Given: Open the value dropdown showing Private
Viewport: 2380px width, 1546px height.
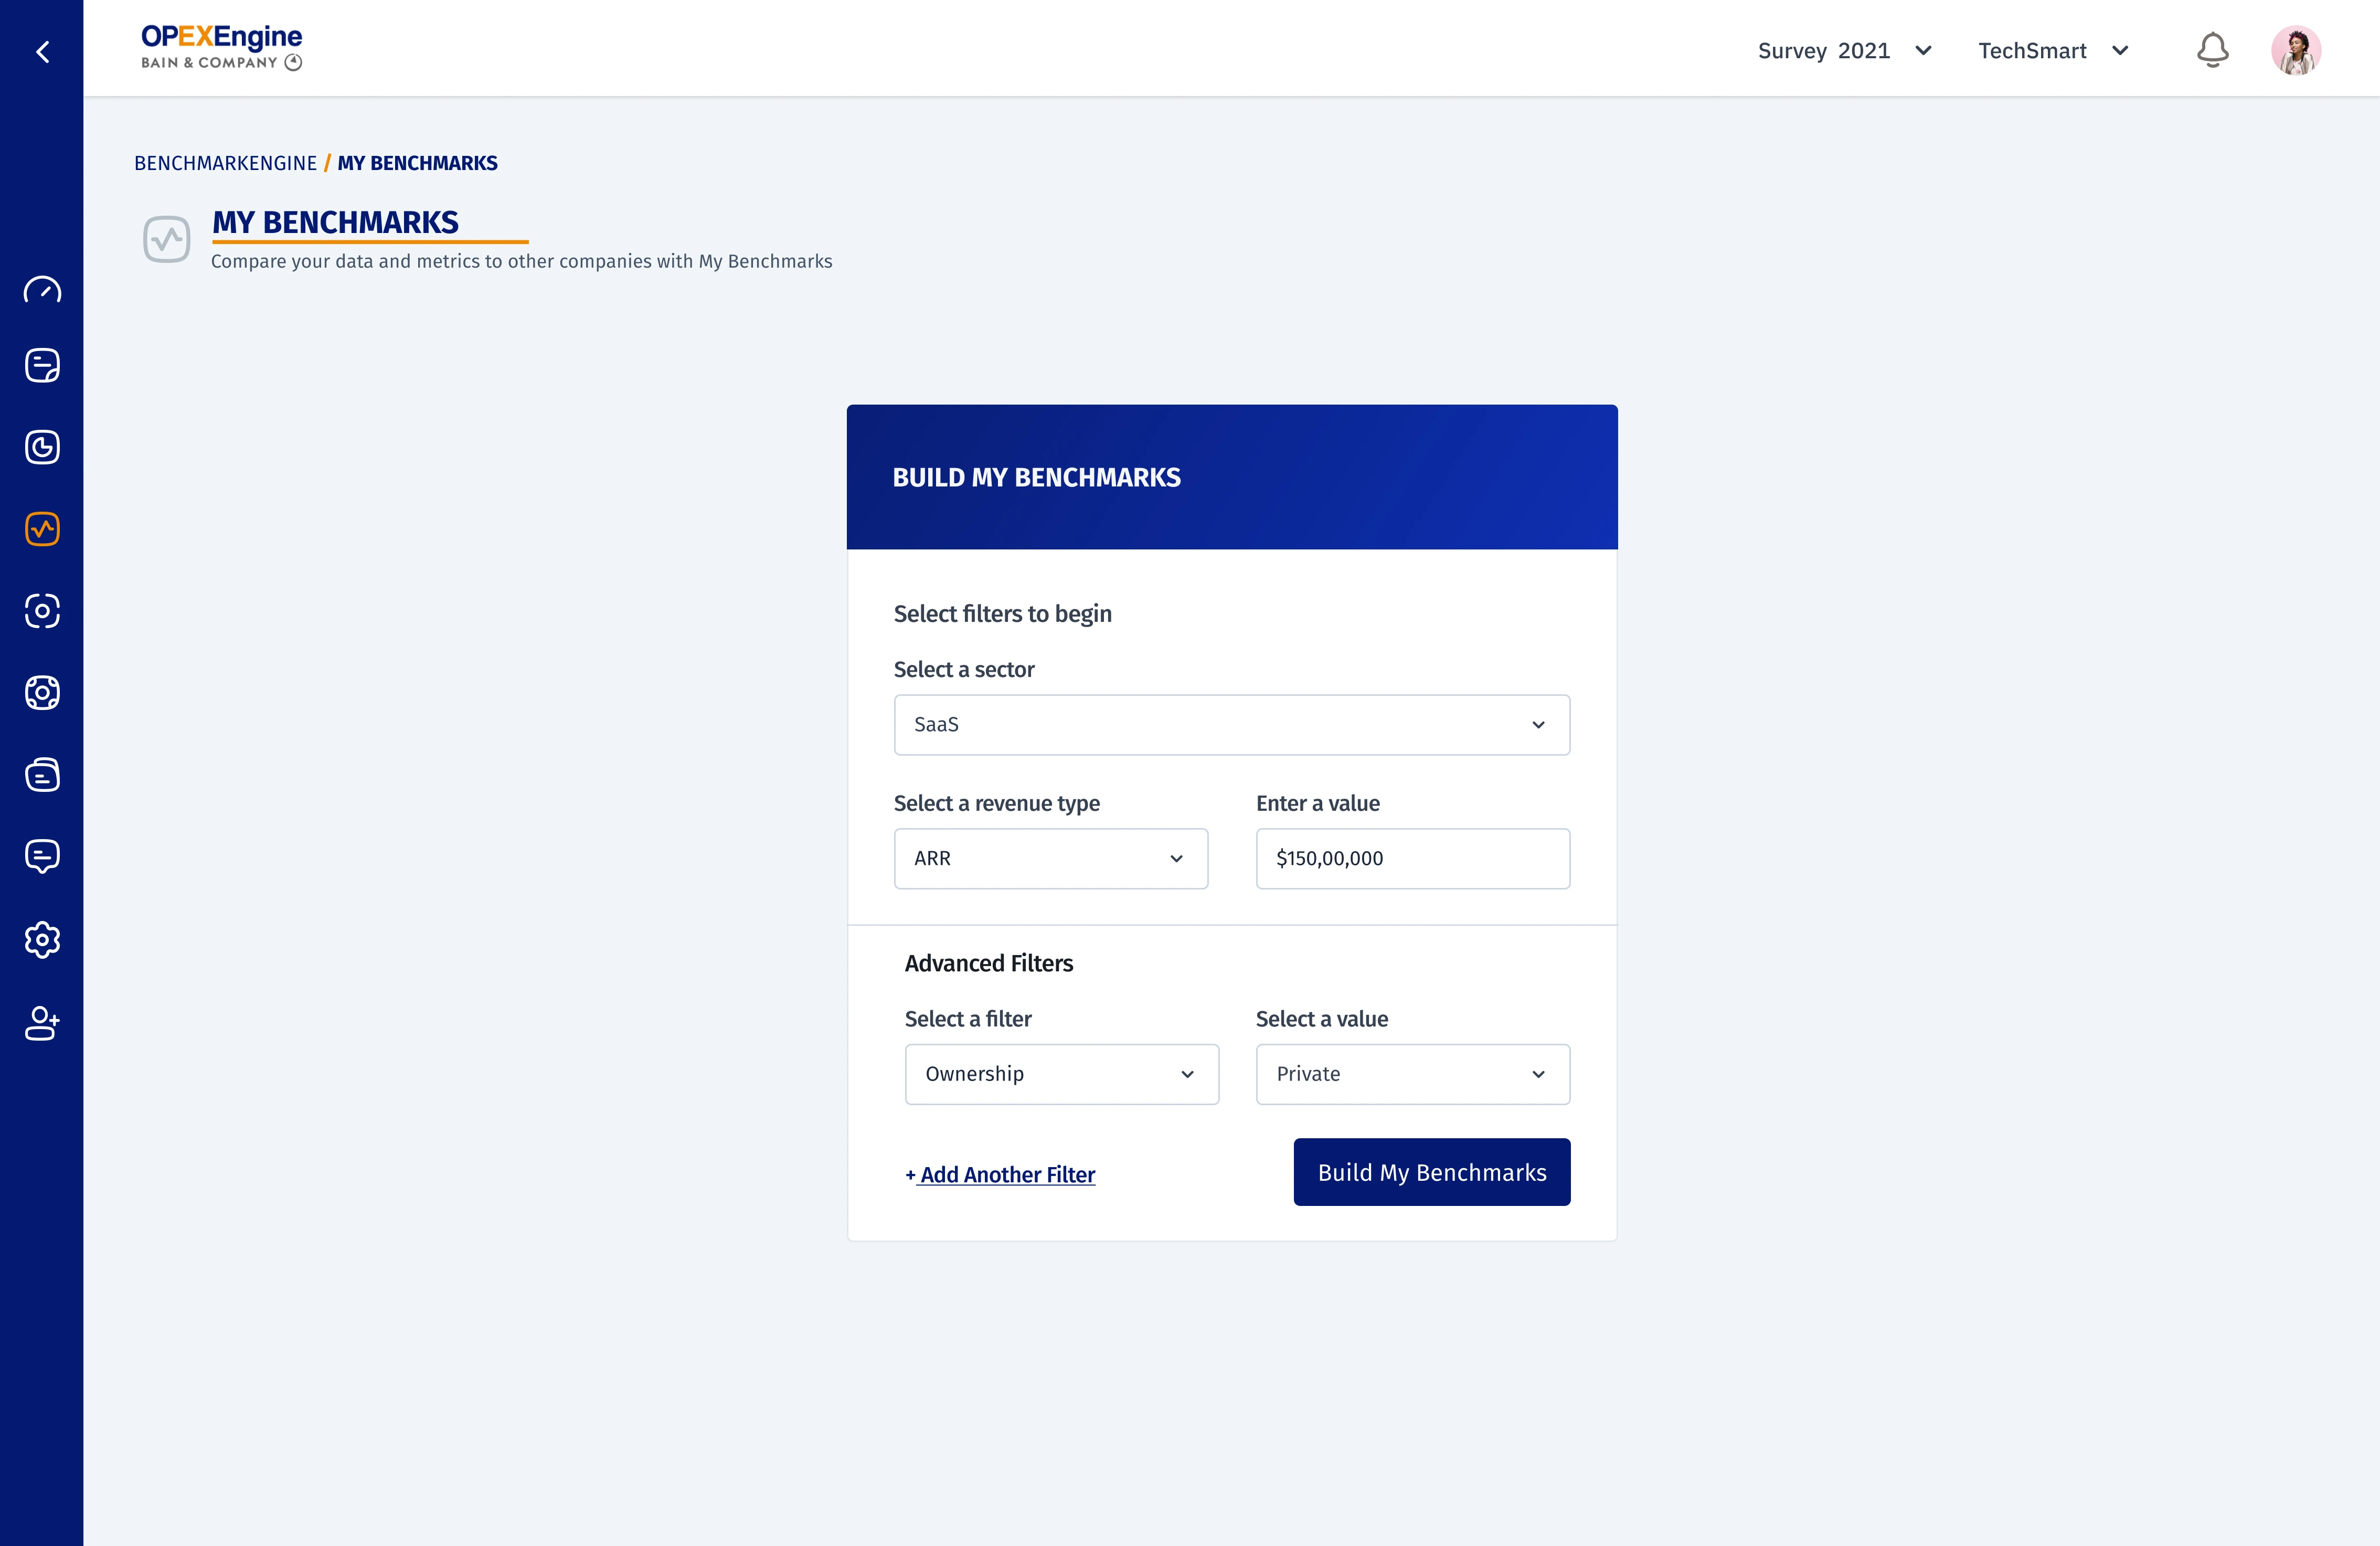Looking at the screenshot, I should point(1413,1074).
